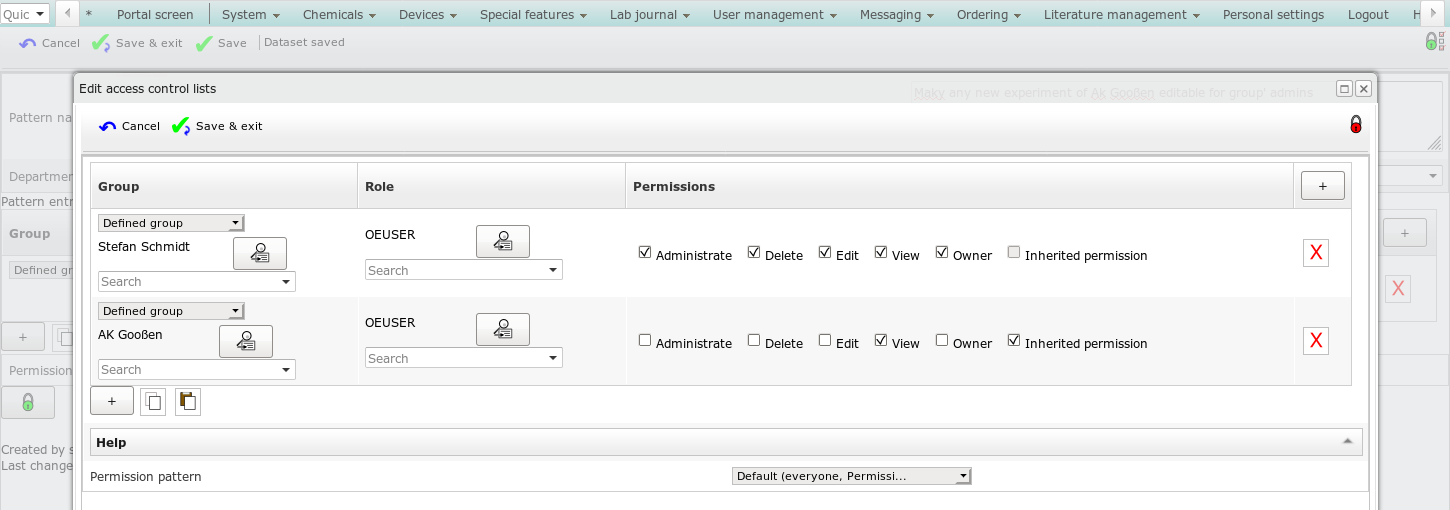Disable Inherited permission for AK Gooßen
This screenshot has width=1450, height=510.
pyautogui.click(x=1014, y=341)
